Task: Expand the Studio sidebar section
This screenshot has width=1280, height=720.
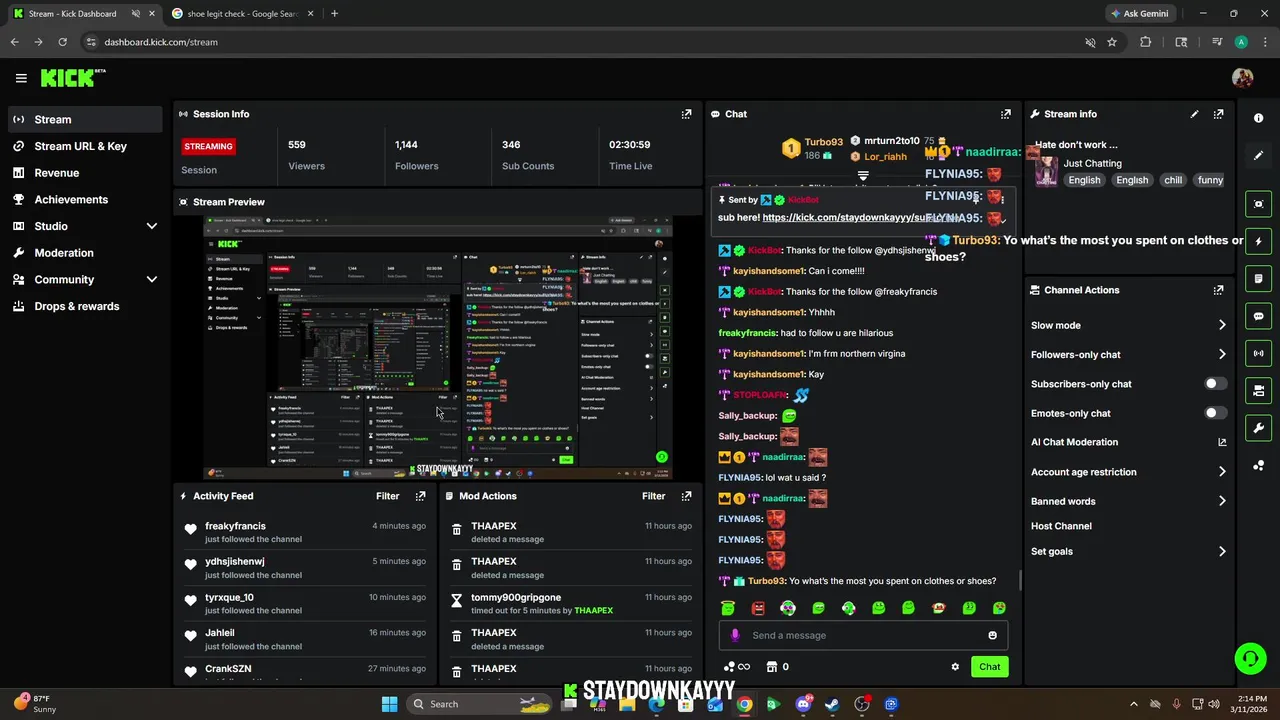Action: click(152, 227)
